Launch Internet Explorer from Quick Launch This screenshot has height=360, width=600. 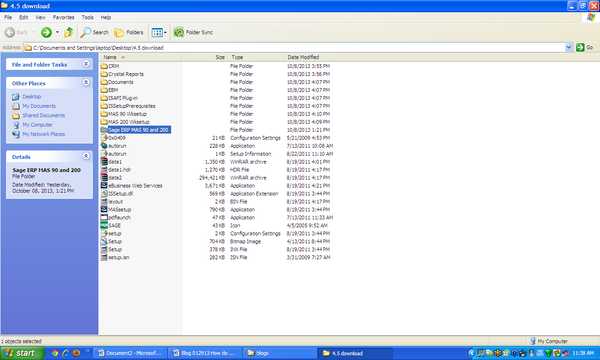coord(66,353)
